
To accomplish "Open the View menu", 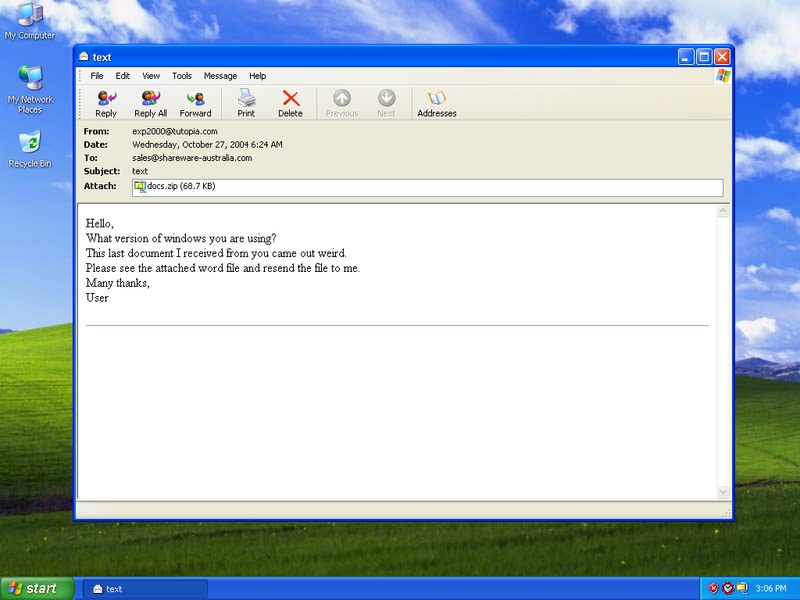I will [151, 76].
